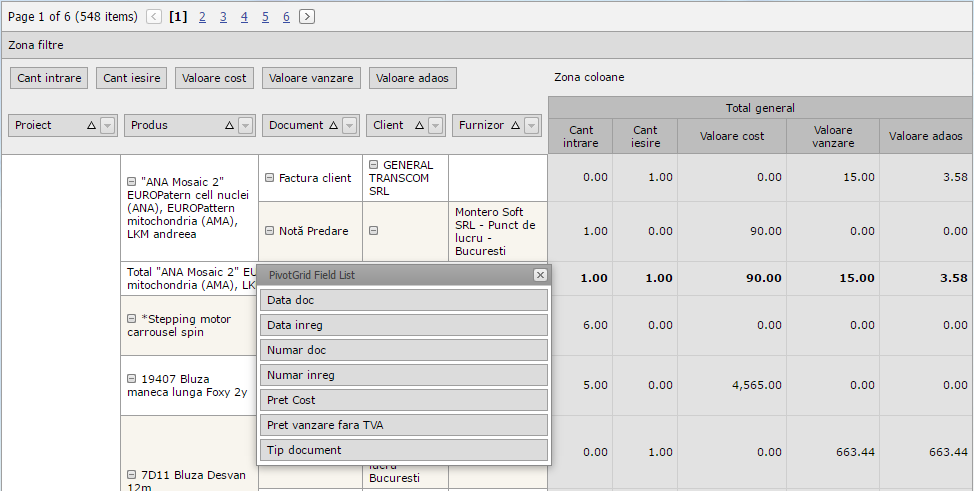Navigate to page 6

[x=286, y=17]
